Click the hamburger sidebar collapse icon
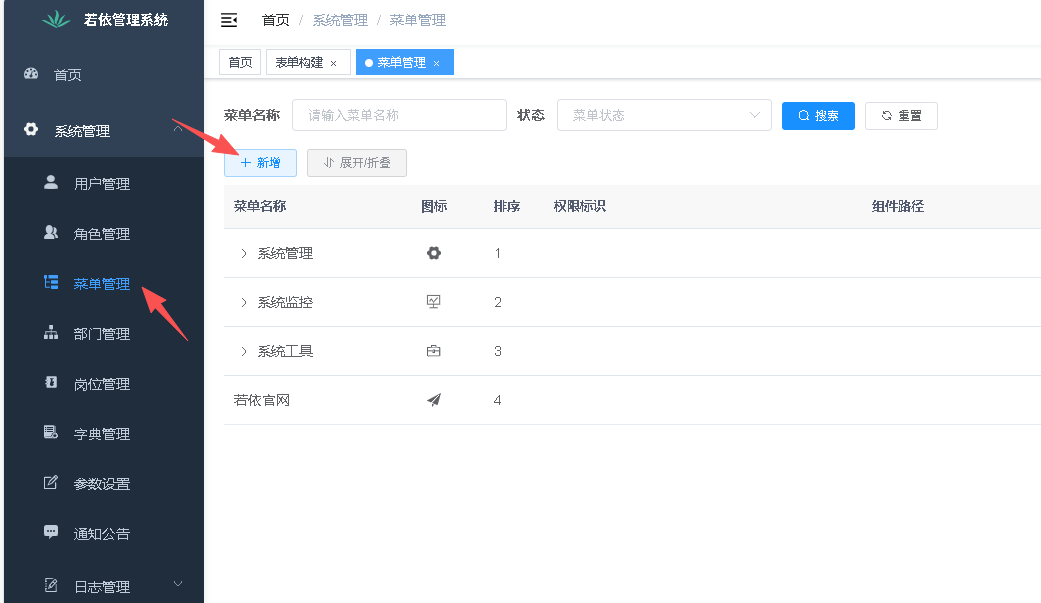This screenshot has height=603, width=1041. click(229, 20)
